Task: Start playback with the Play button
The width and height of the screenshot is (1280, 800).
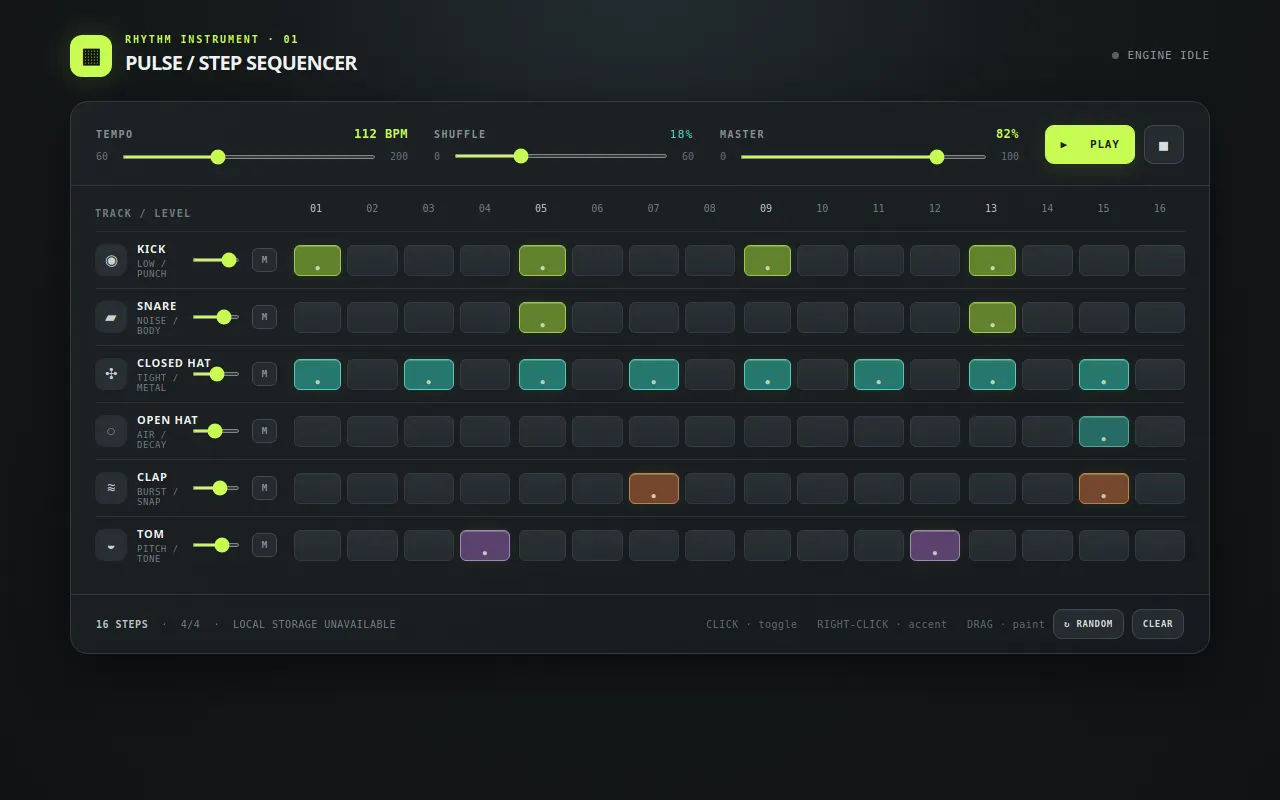Action: (x=1090, y=144)
